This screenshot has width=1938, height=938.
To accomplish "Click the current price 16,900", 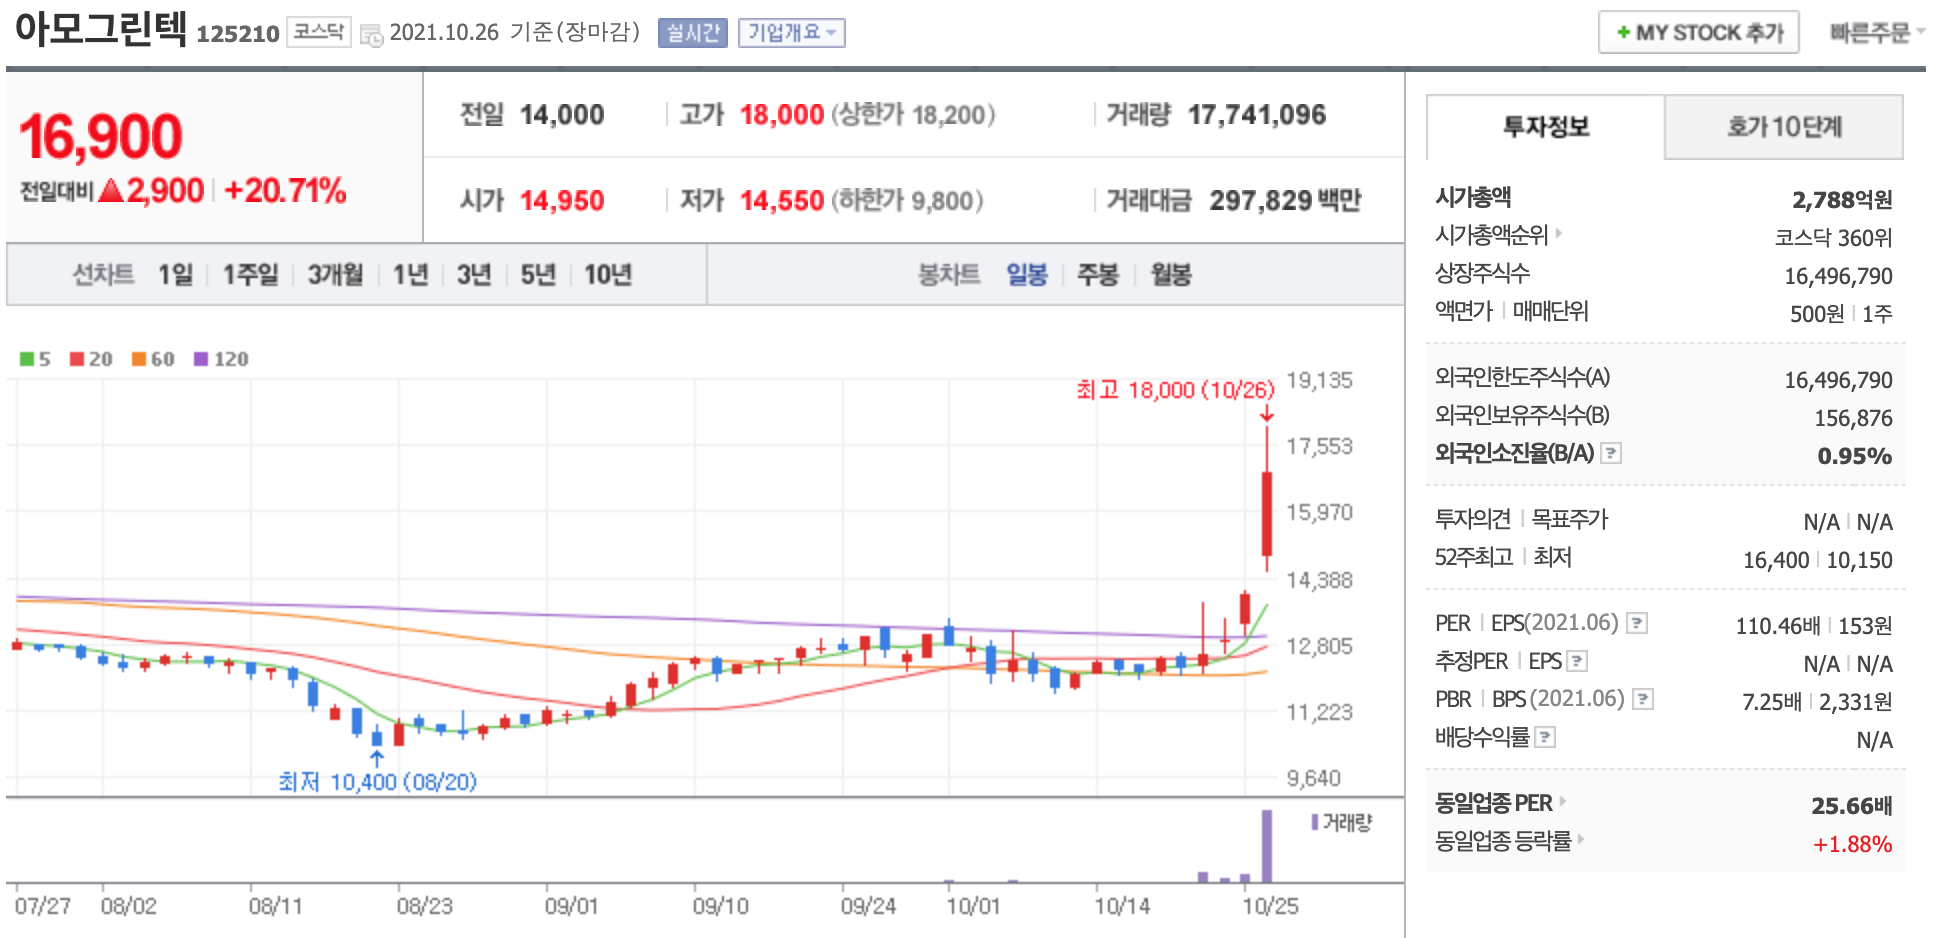I will click(100, 137).
